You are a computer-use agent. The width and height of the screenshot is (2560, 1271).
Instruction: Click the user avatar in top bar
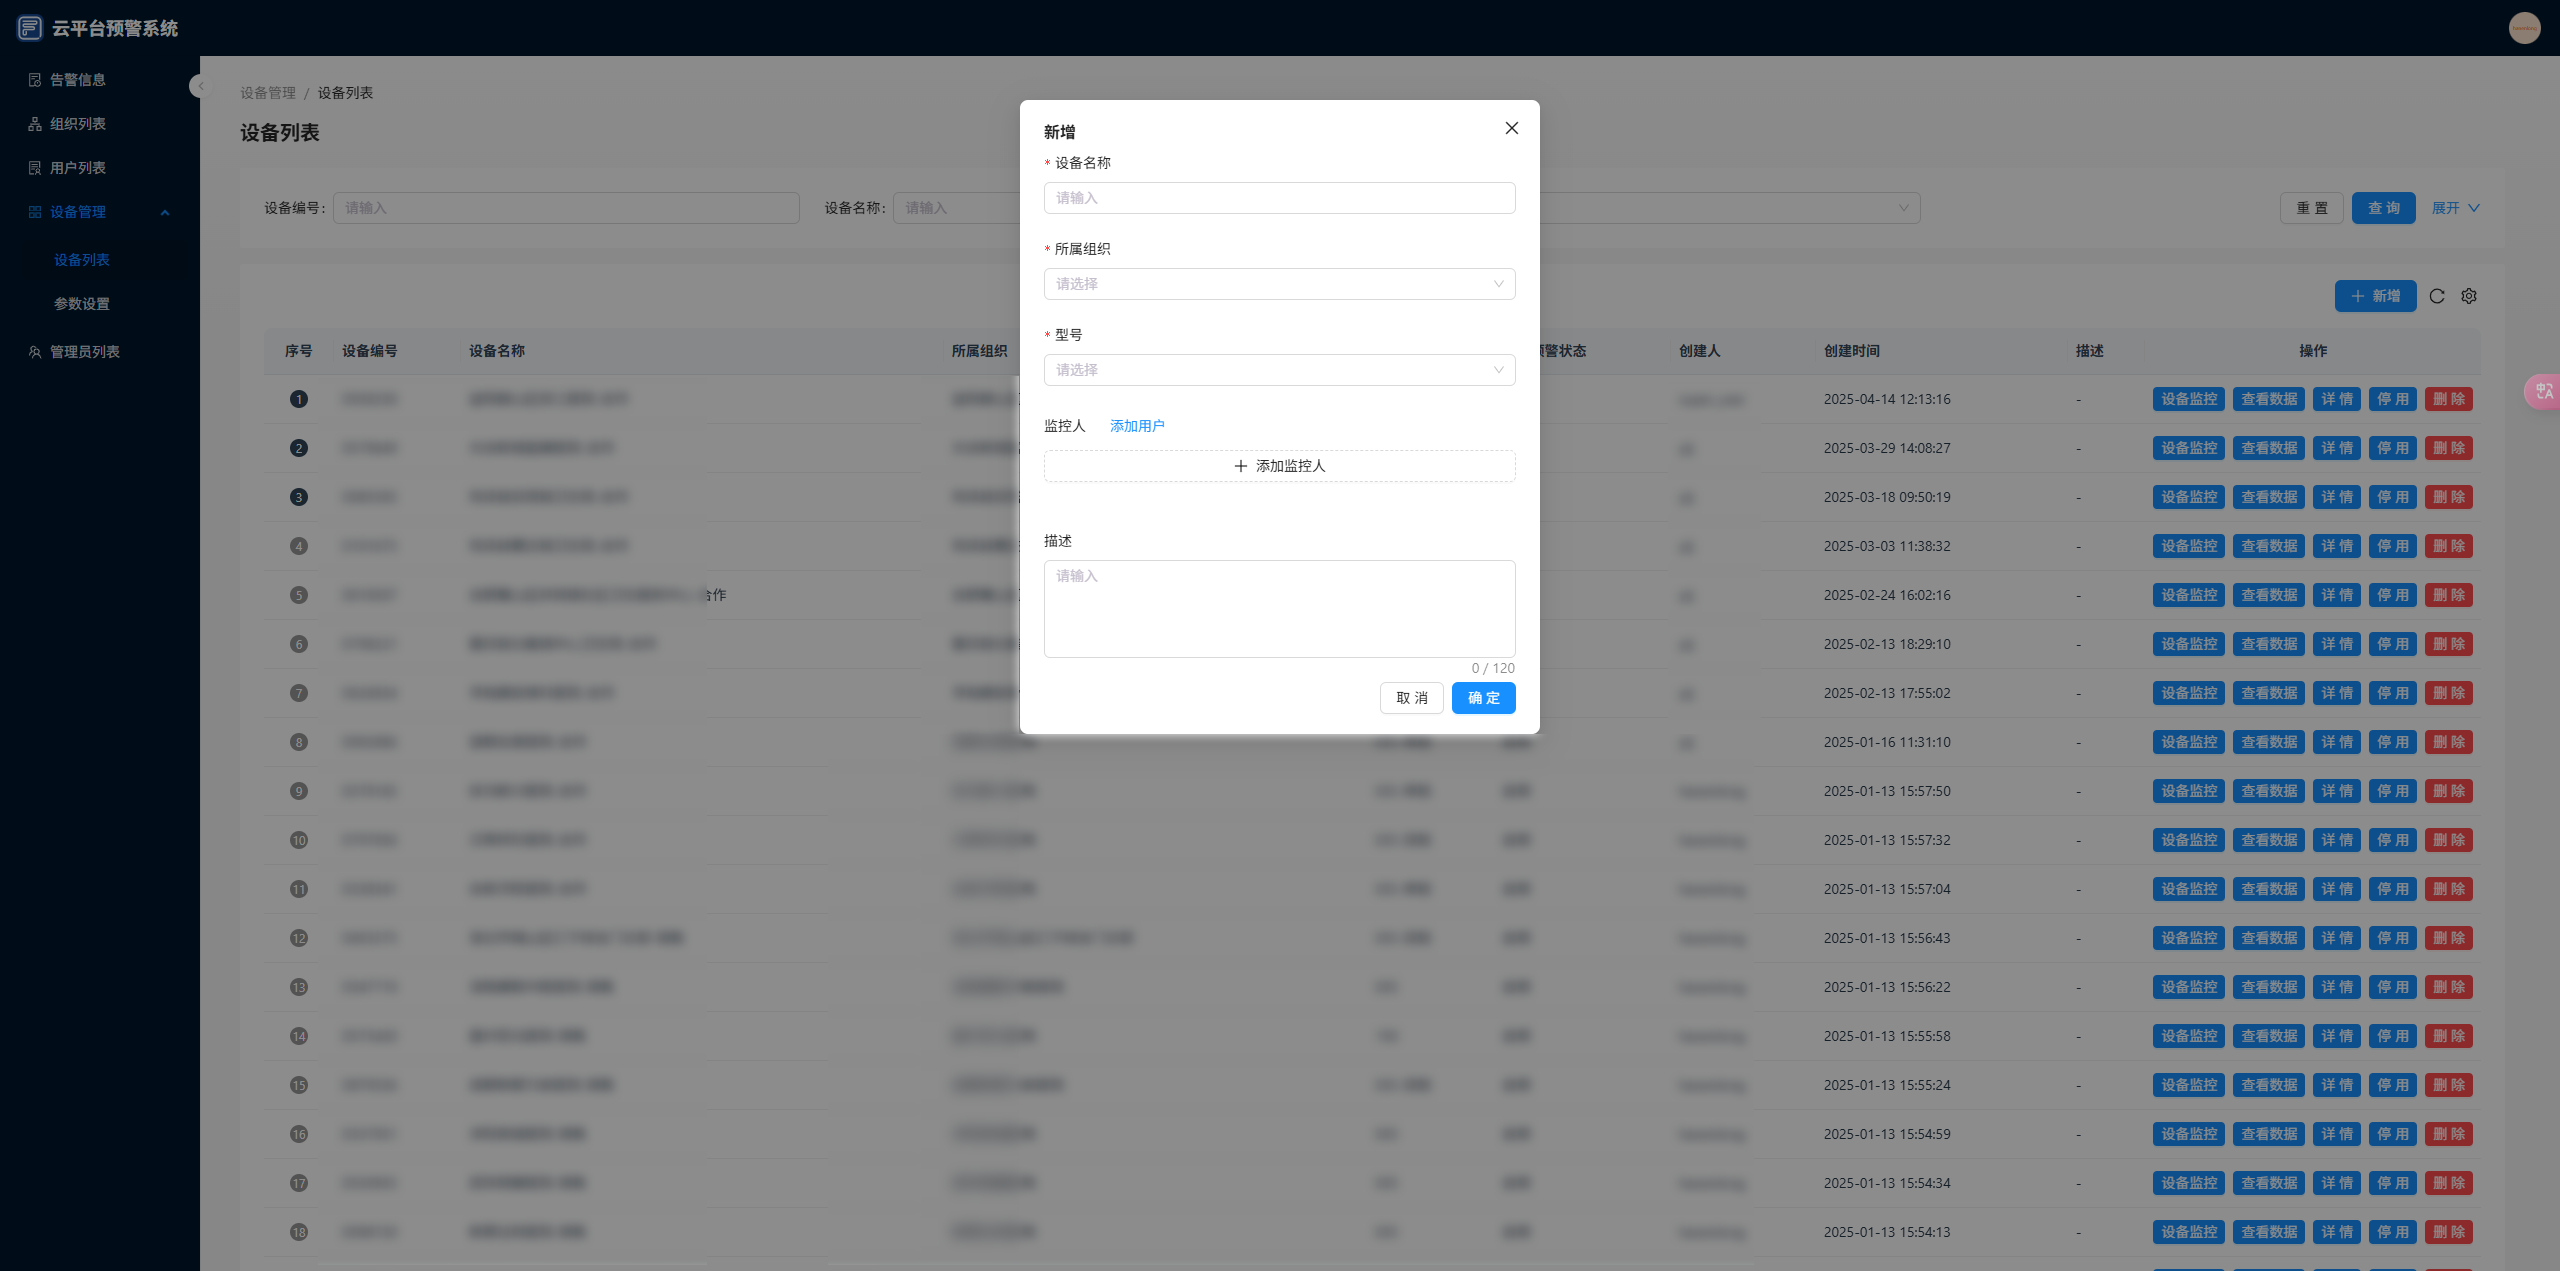pyautogui.click(x=2524, y=28)
